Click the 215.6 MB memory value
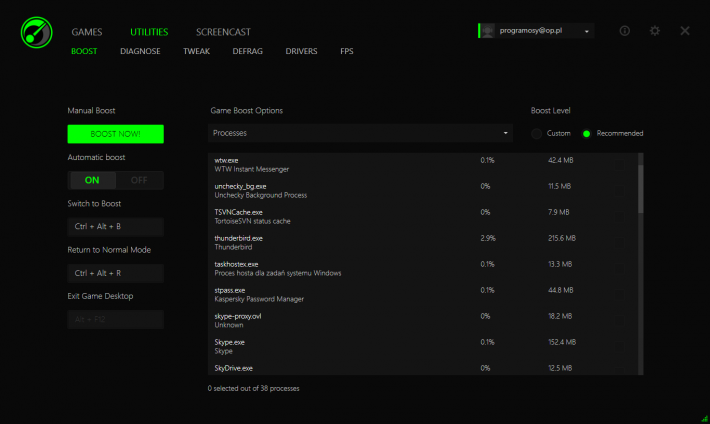This screenshot has height=424, width=710. pos(561,238)
